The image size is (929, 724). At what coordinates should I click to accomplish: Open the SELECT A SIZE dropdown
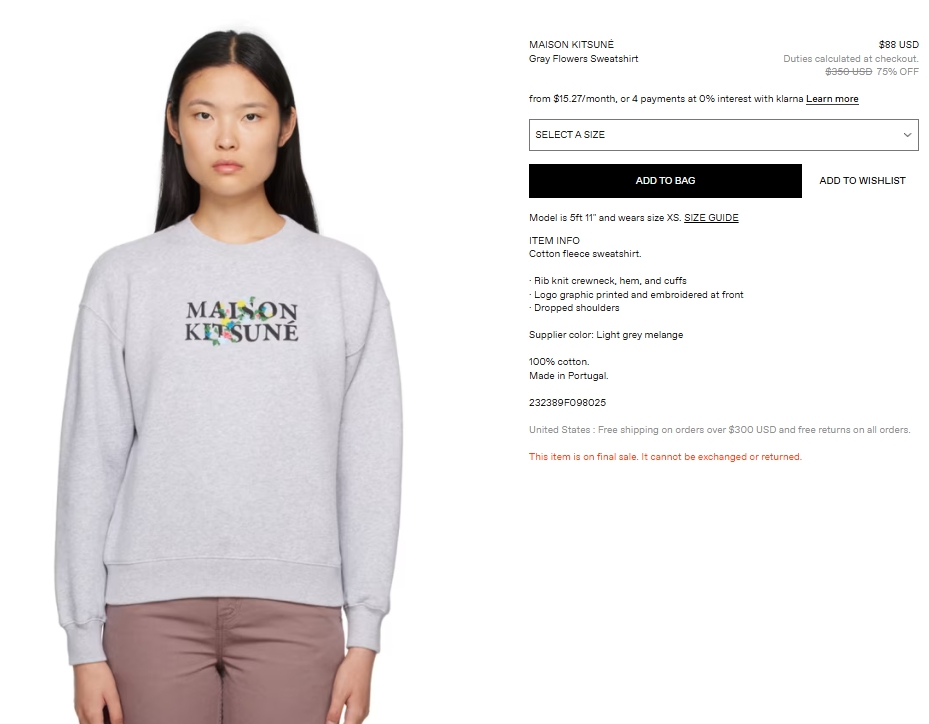pyautogui.click(x=723, y=135)
